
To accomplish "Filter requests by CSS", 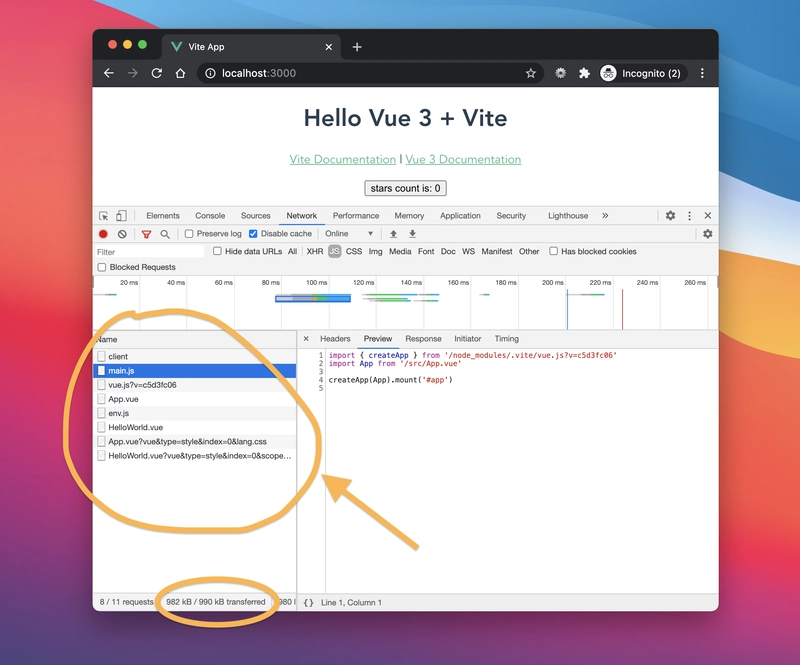I will [x=354, y=252].
